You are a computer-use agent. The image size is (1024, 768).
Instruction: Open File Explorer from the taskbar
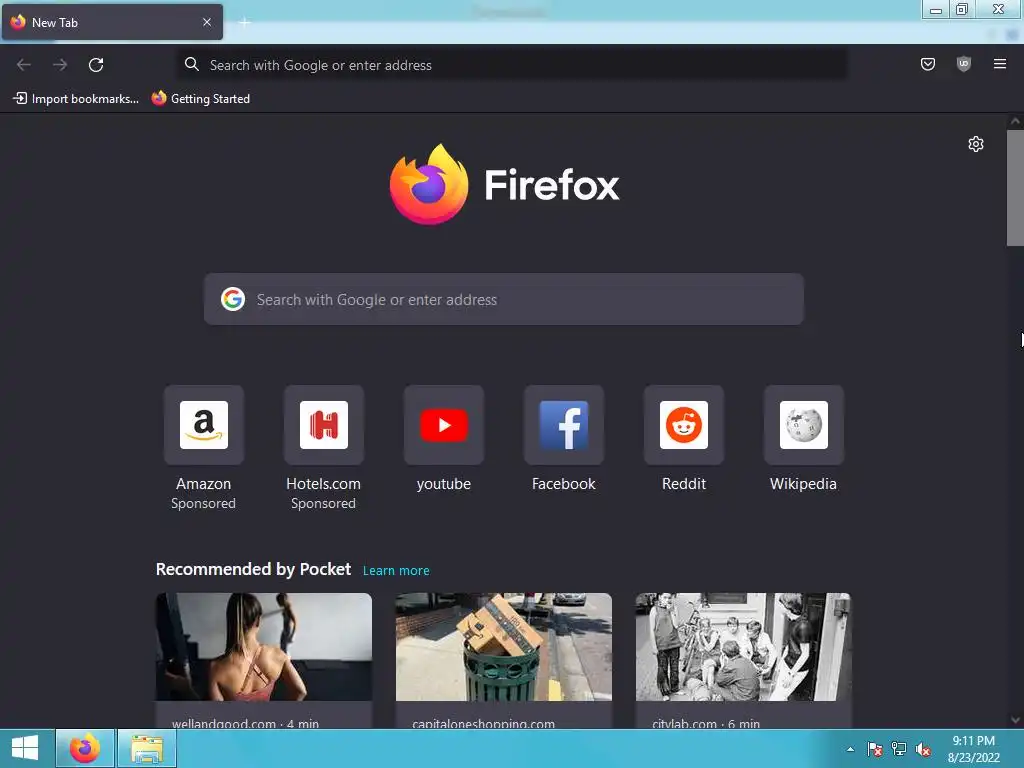(x=147, y=748)
